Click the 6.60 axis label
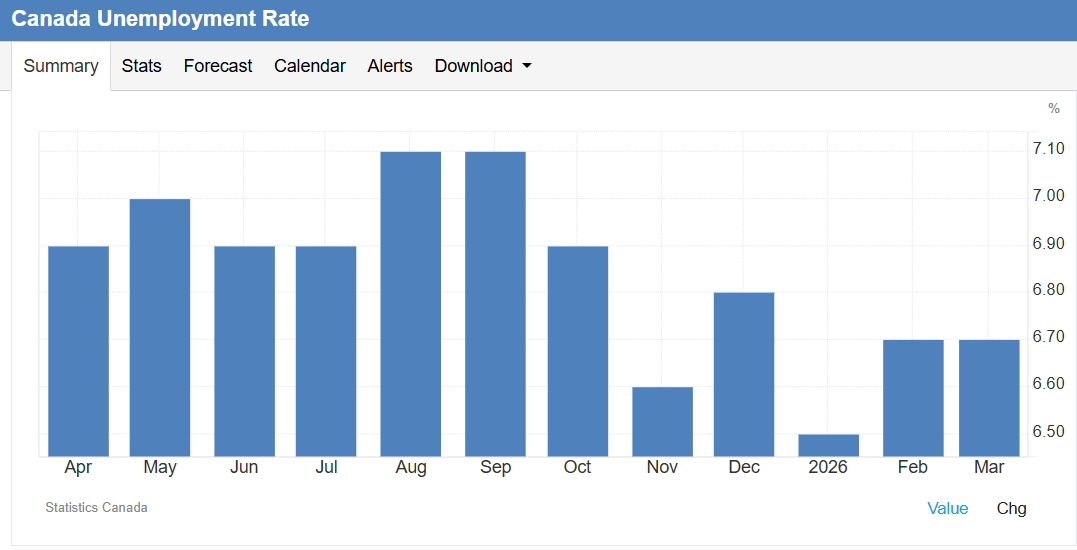This screenshot has width=1077, height=550. click(x=1049, y=384)
